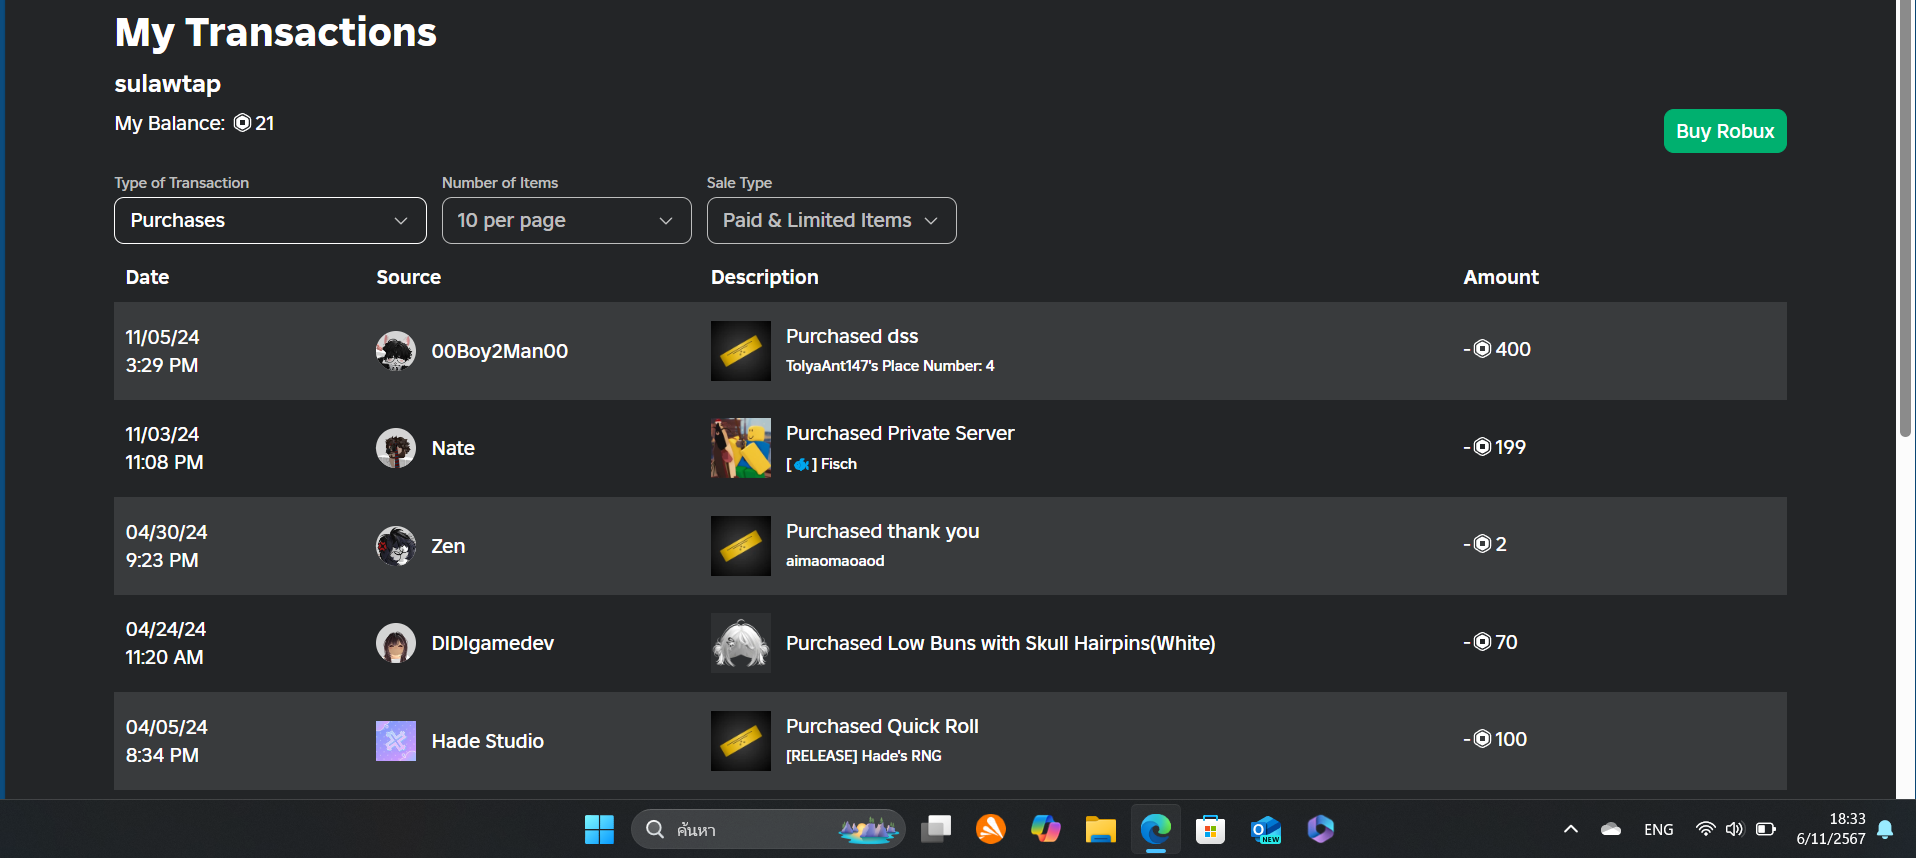Open the Windows Start menu

coord(599,829)
